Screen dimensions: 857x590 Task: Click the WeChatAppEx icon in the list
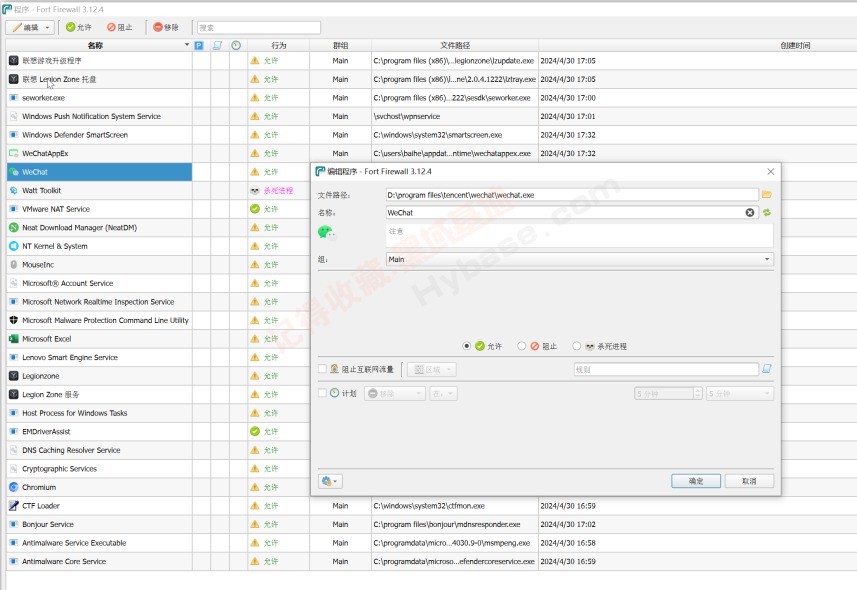coord(14,154)
